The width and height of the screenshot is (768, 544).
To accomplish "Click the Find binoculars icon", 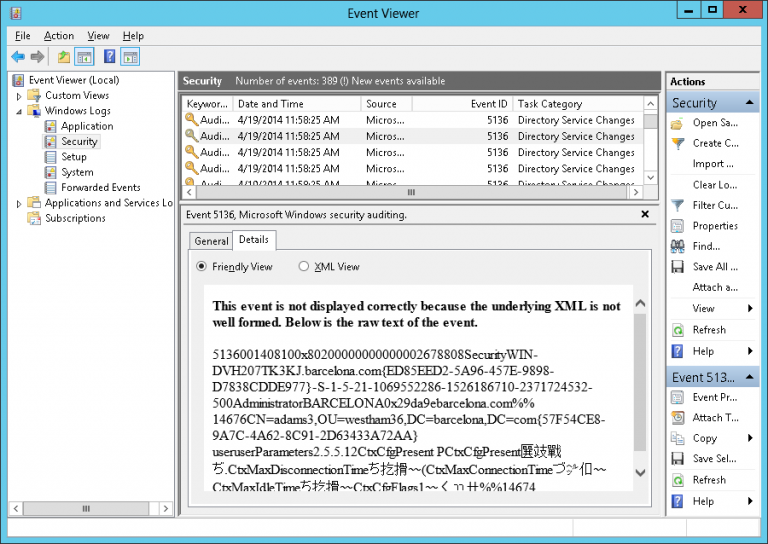I will tap(677, 246).
